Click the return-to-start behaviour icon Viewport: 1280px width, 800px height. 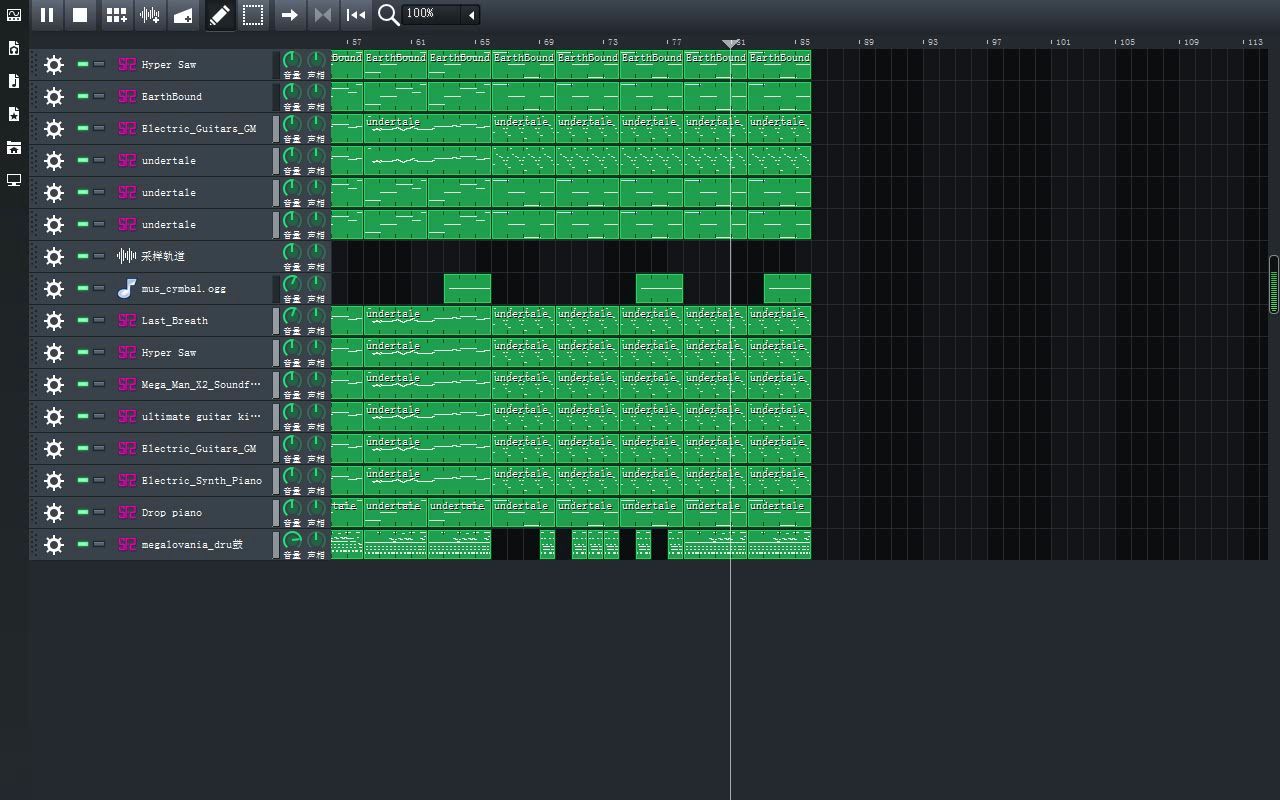pos(355,15)
